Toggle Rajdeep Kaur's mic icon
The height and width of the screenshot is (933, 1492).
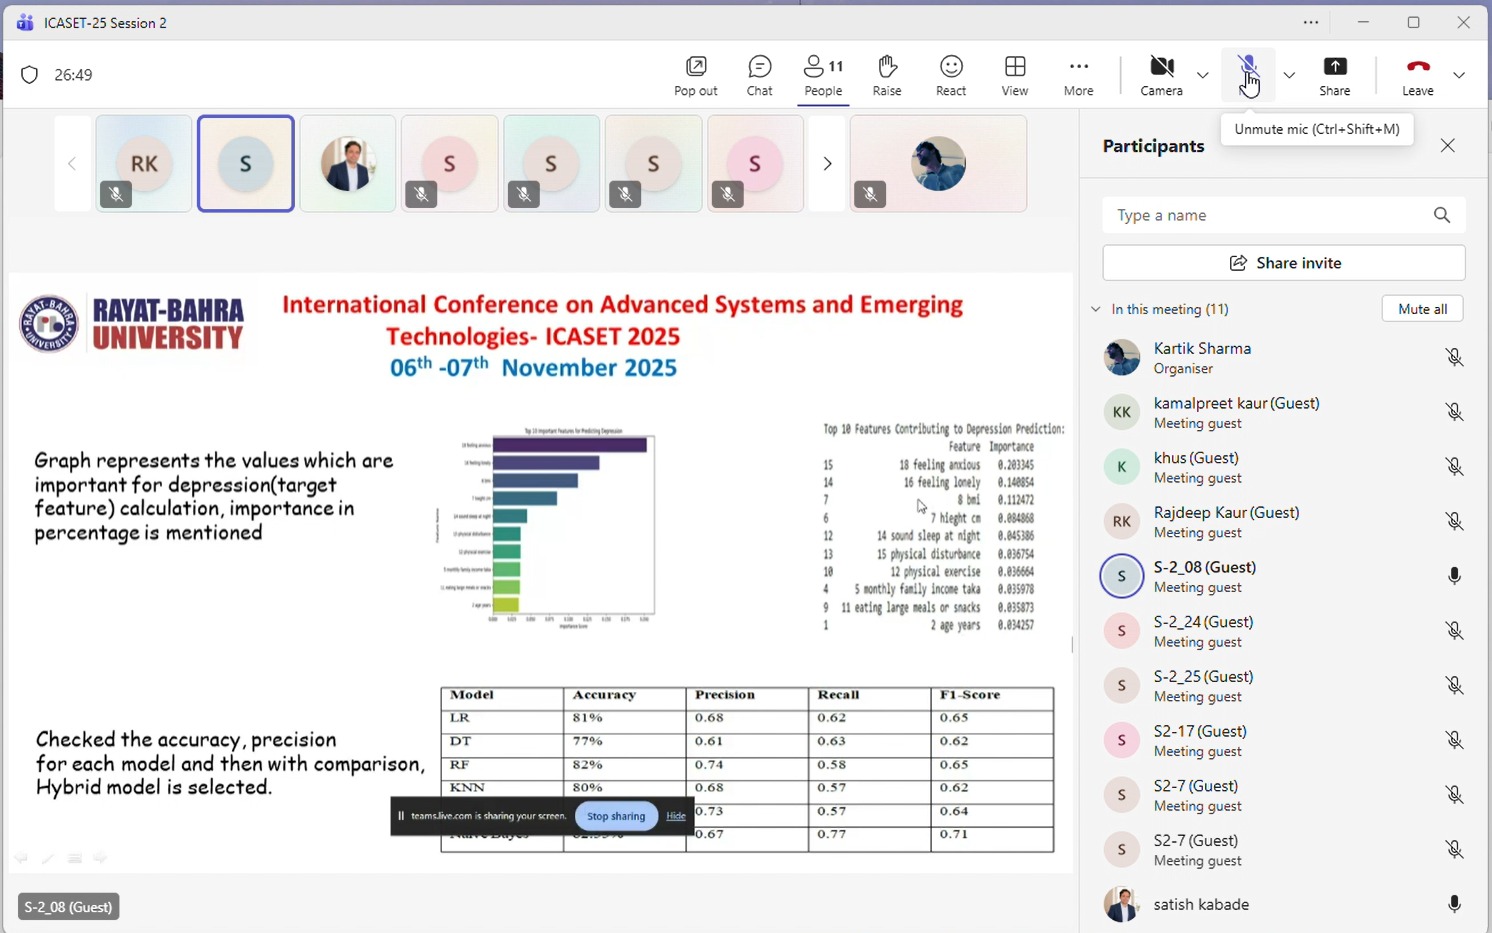(x=1454, y=521)
